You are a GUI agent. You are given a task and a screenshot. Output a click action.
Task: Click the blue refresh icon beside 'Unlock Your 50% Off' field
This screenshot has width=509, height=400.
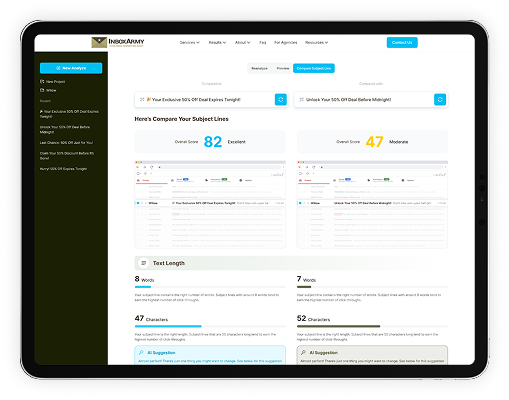440,99
